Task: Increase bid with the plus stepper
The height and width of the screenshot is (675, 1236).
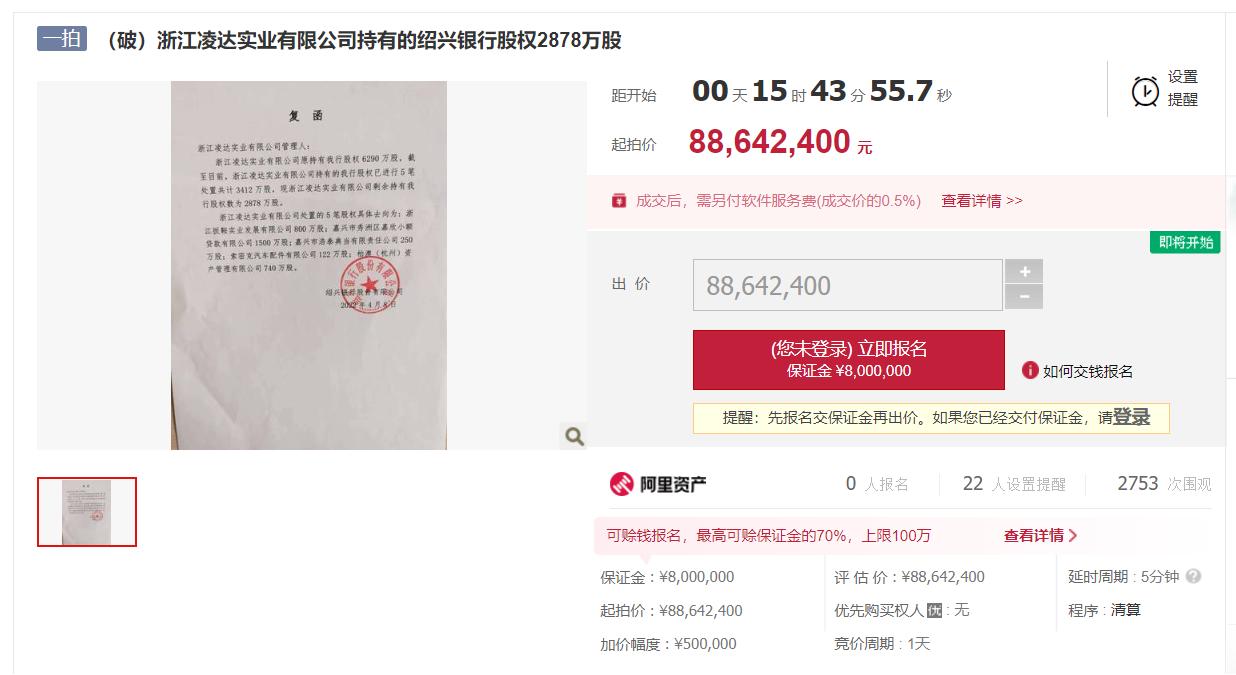Action: click(x=1024, y=271)
